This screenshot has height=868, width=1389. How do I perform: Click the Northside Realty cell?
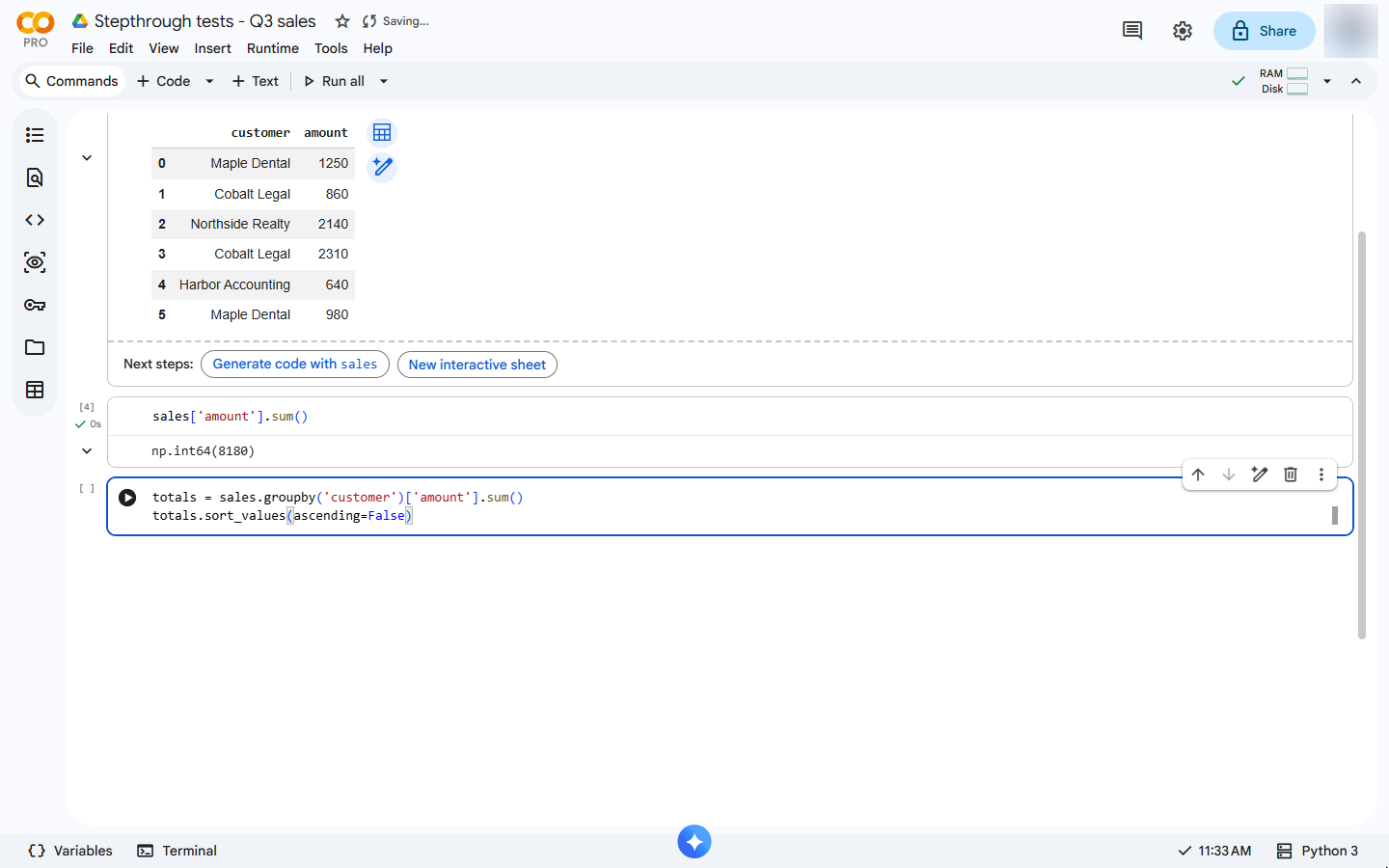(x=240, y=224)
